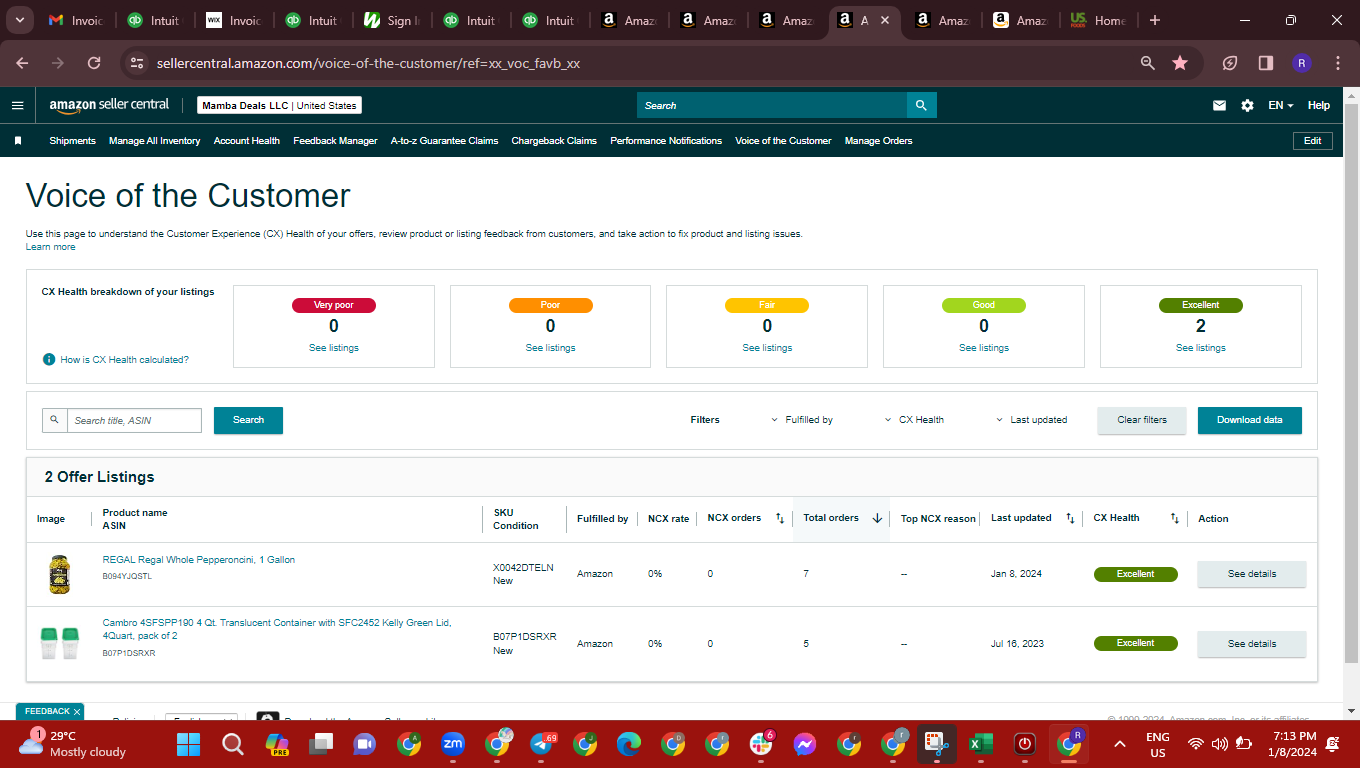Click the info icon beside CX Health question
Viewport: 1360px width, 768px height.
pyautogui.click(x=49, y=359)
